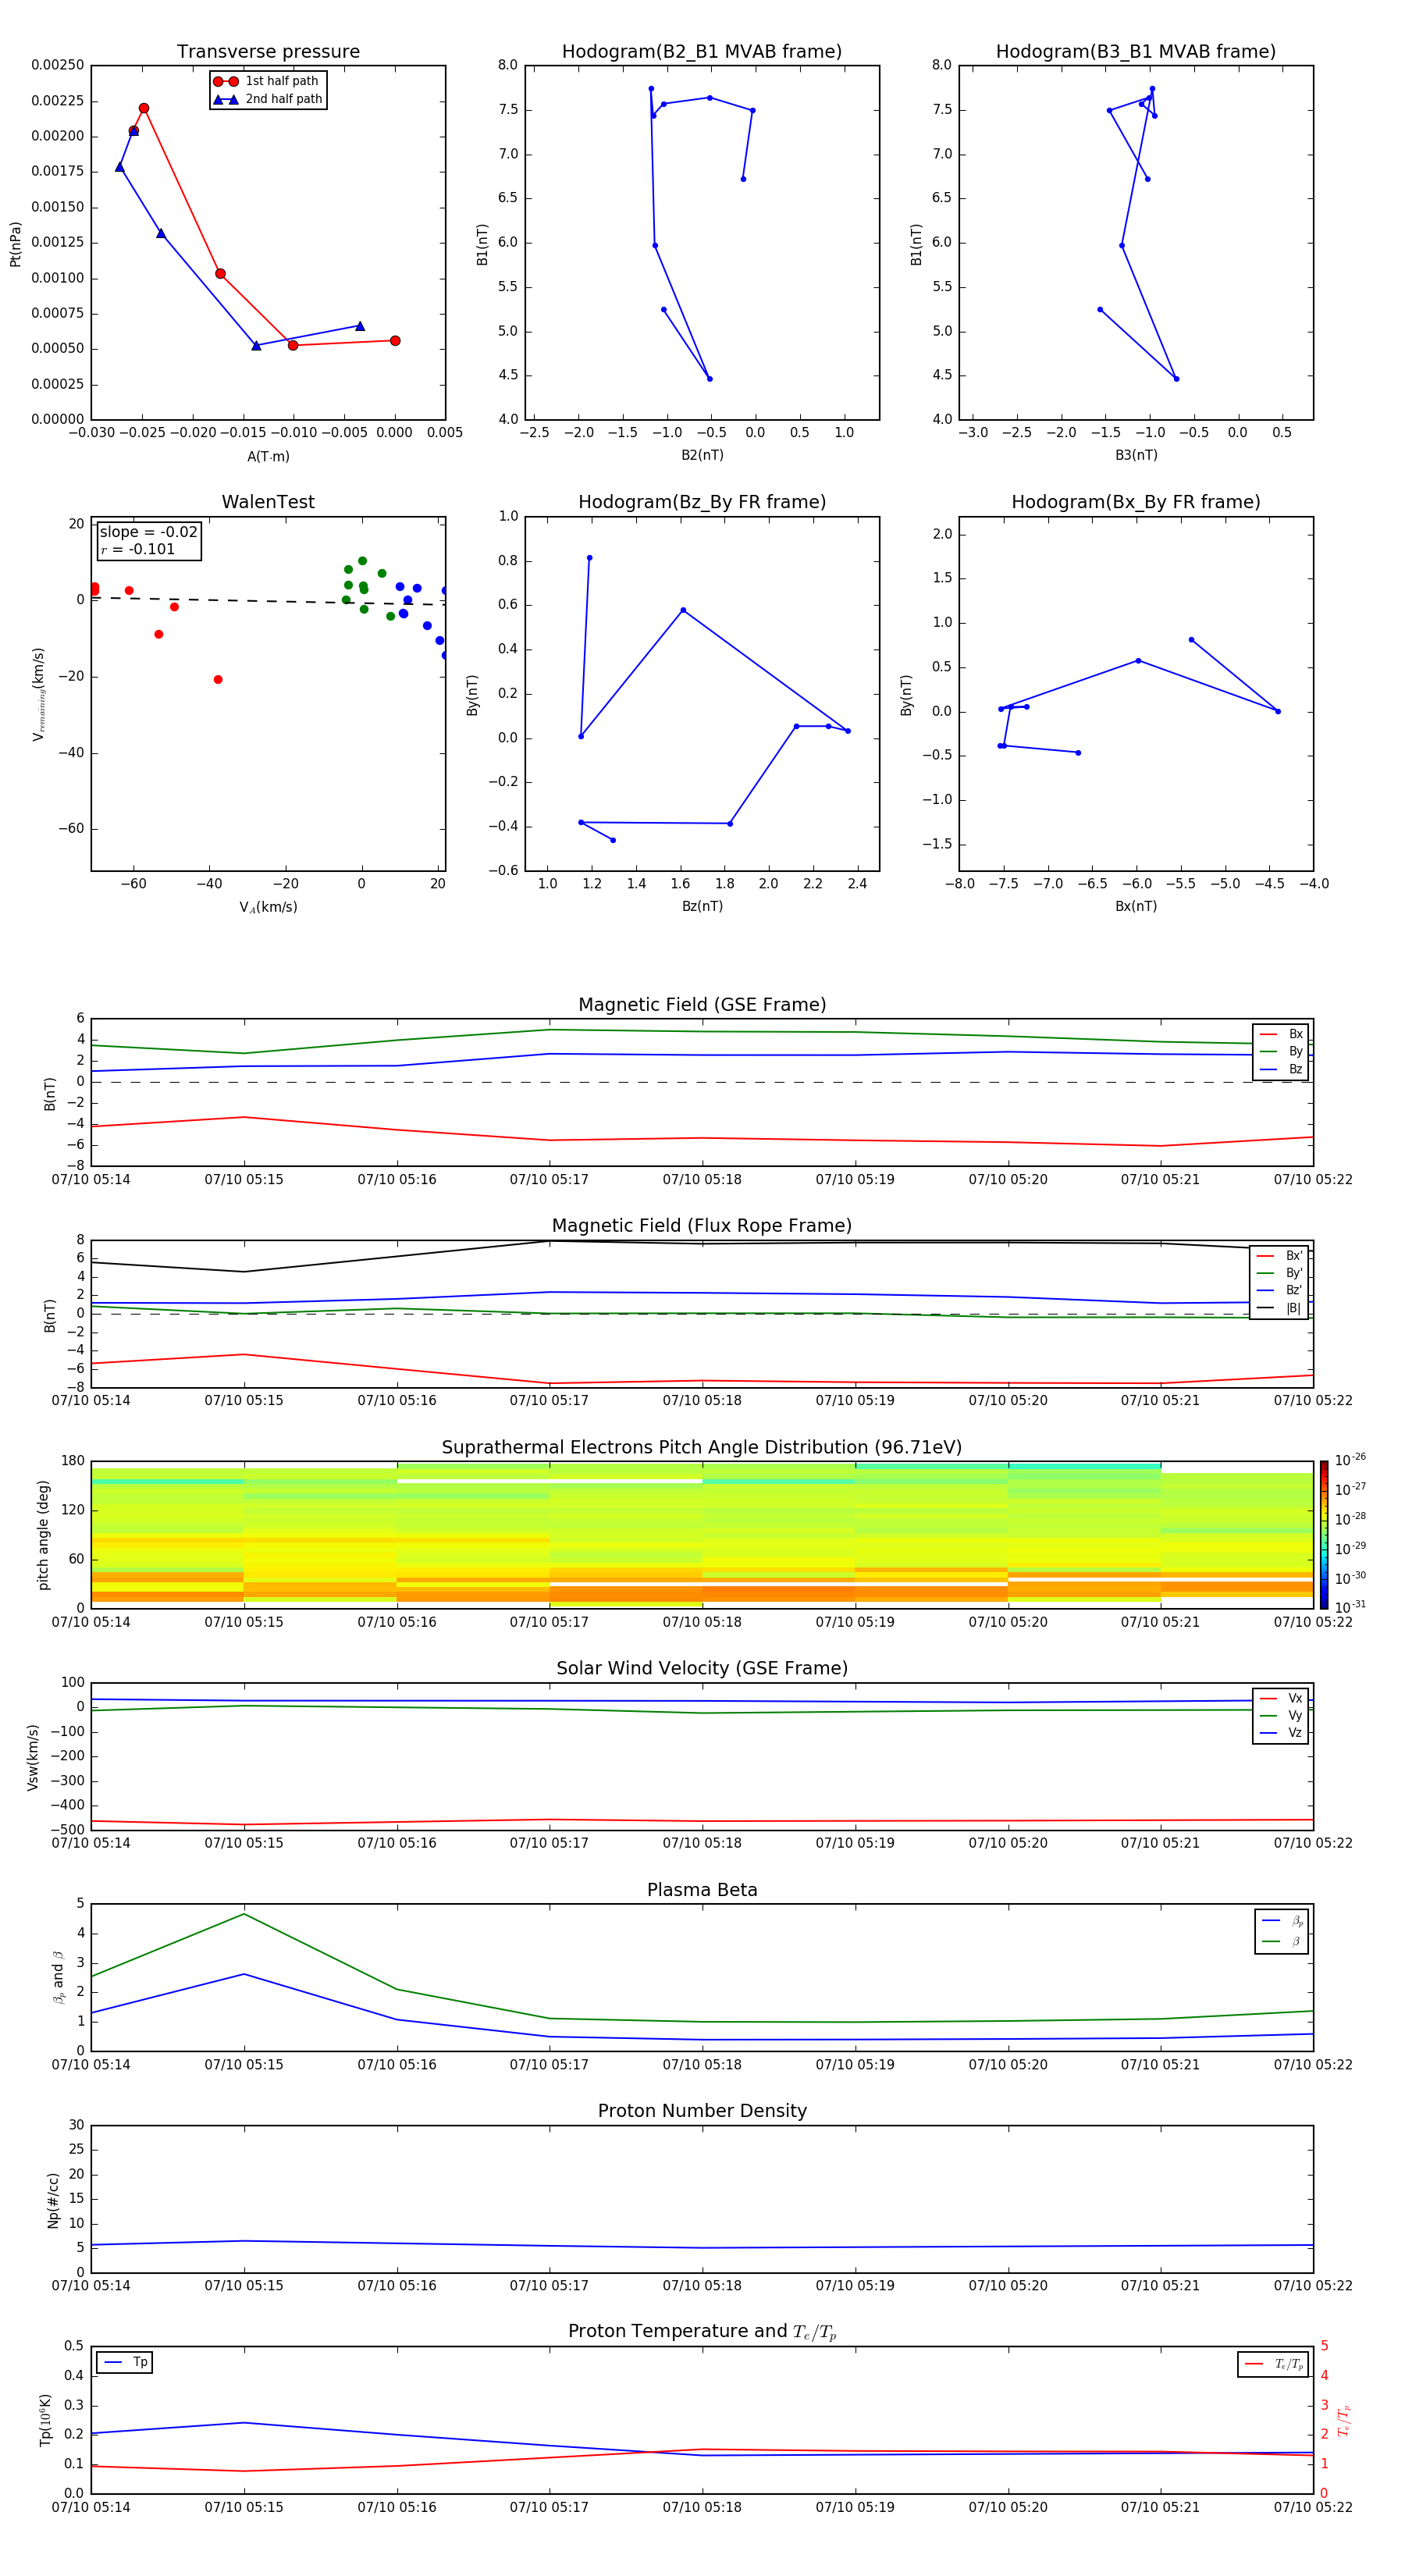1405x2576 pixels.
Task: Click 'By' in the GSE magnetic field legend
Action: pos(1295,1051)
